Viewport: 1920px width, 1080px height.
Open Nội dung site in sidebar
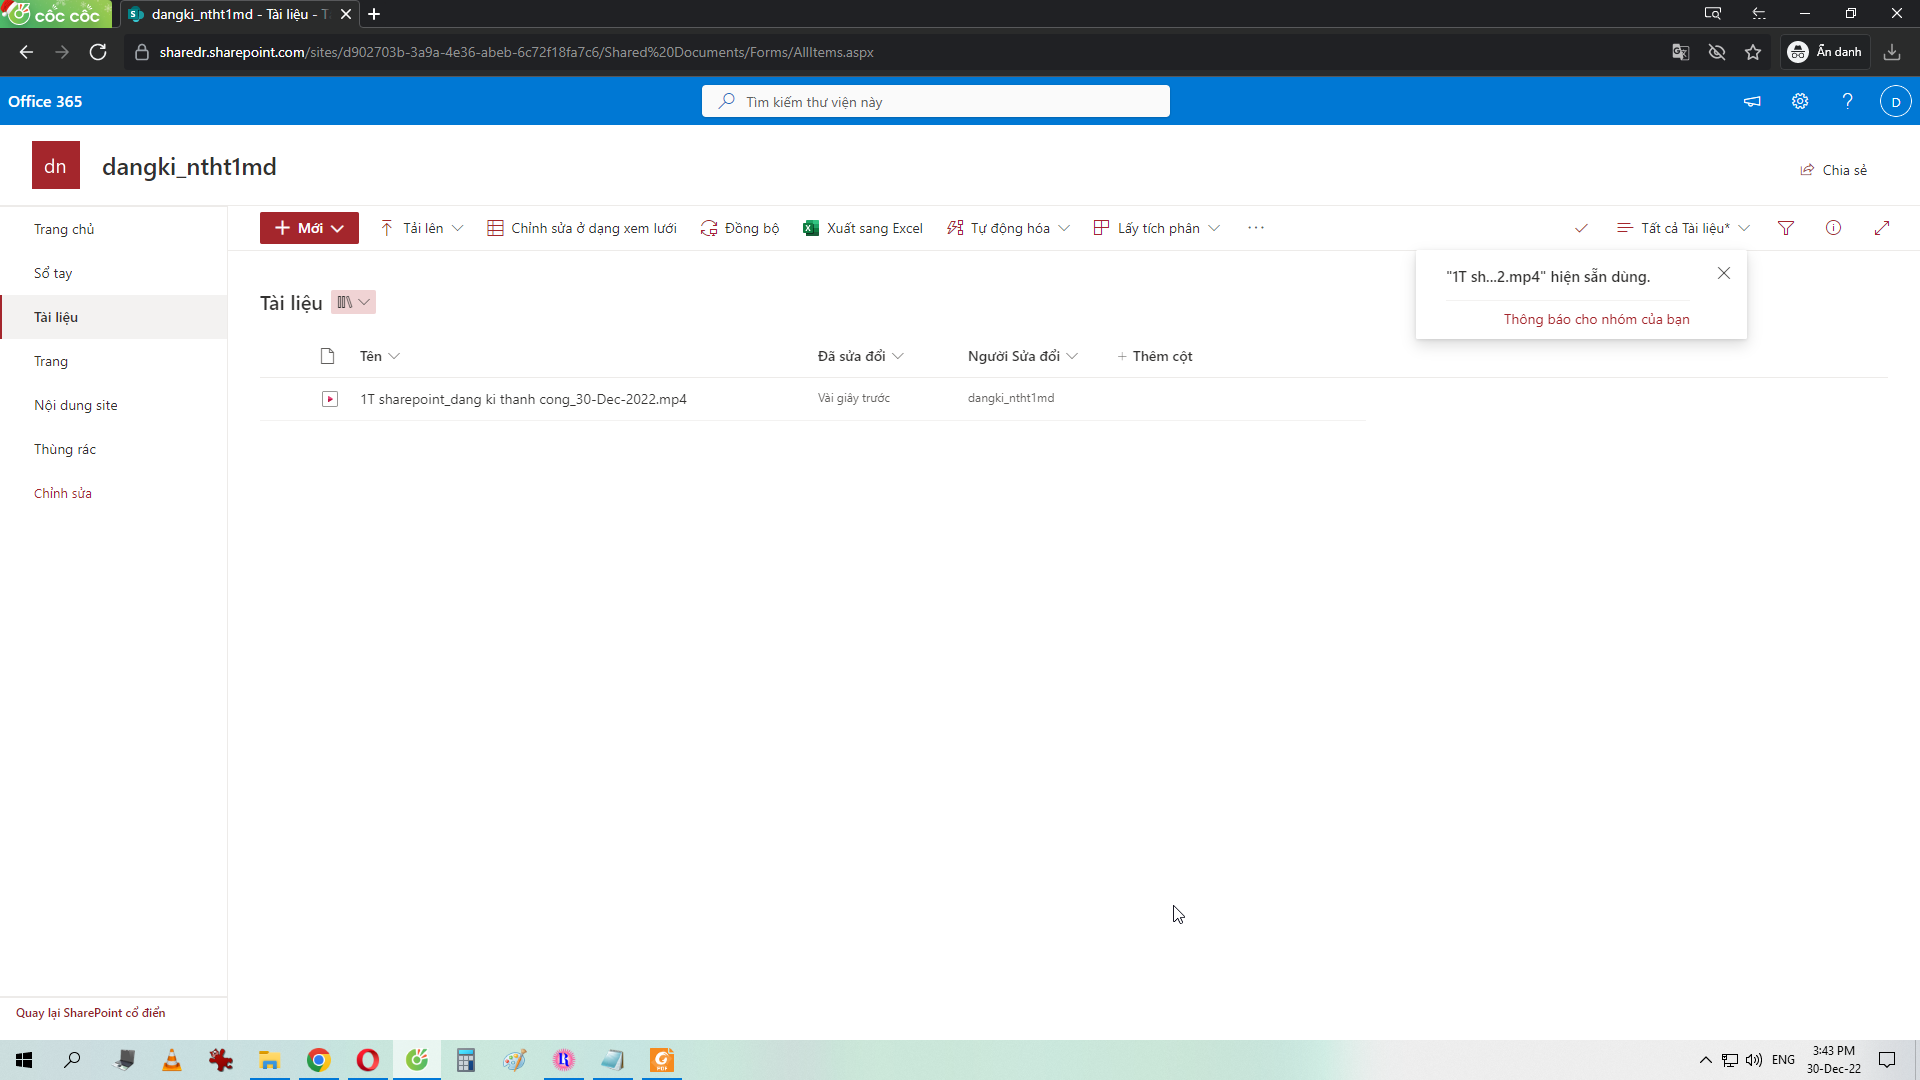click(76, 405)
